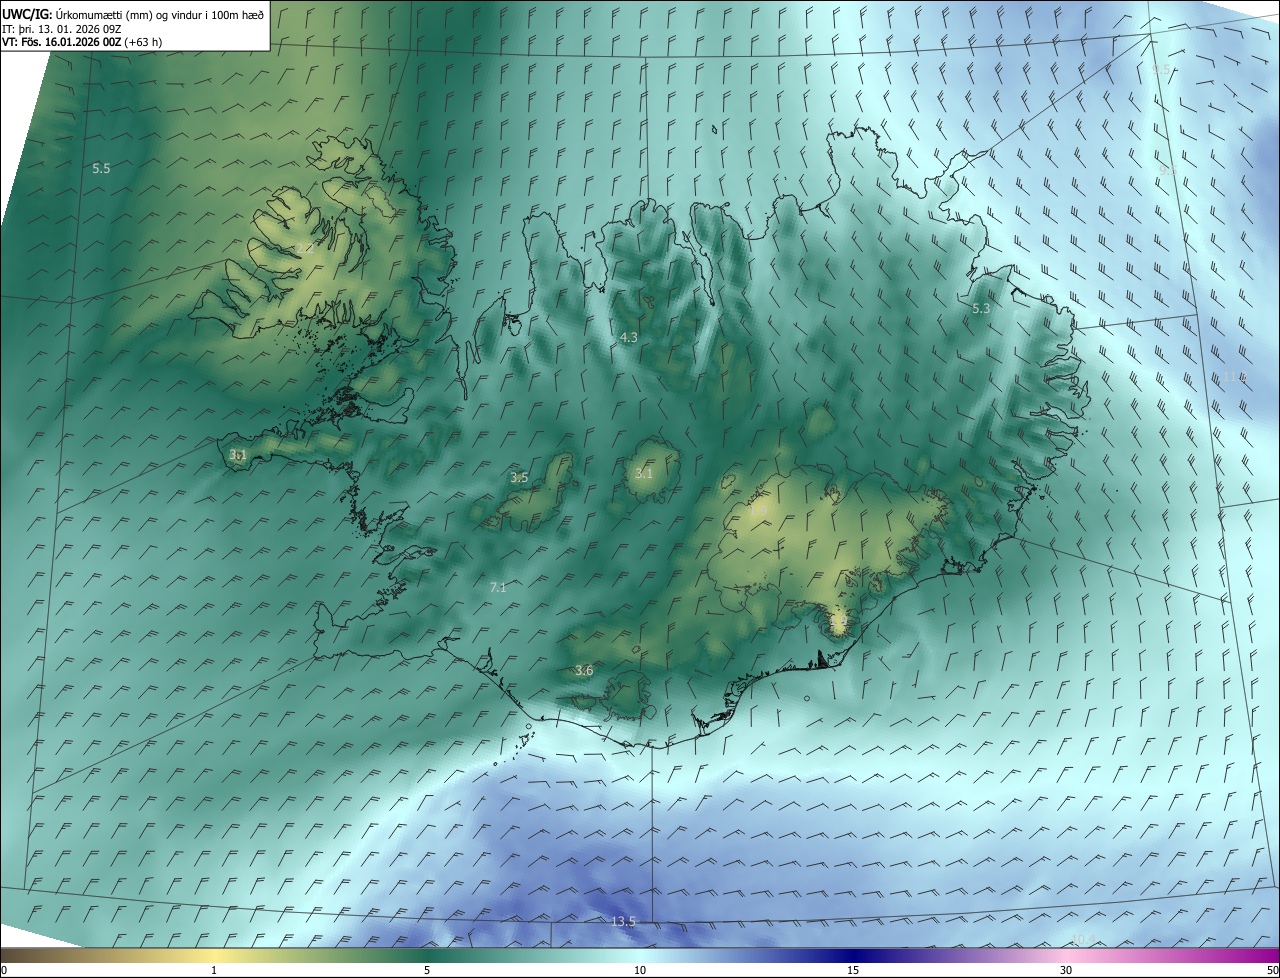Click the 3.6 value label on the map

pyautogui.click(x=584, y=670)
